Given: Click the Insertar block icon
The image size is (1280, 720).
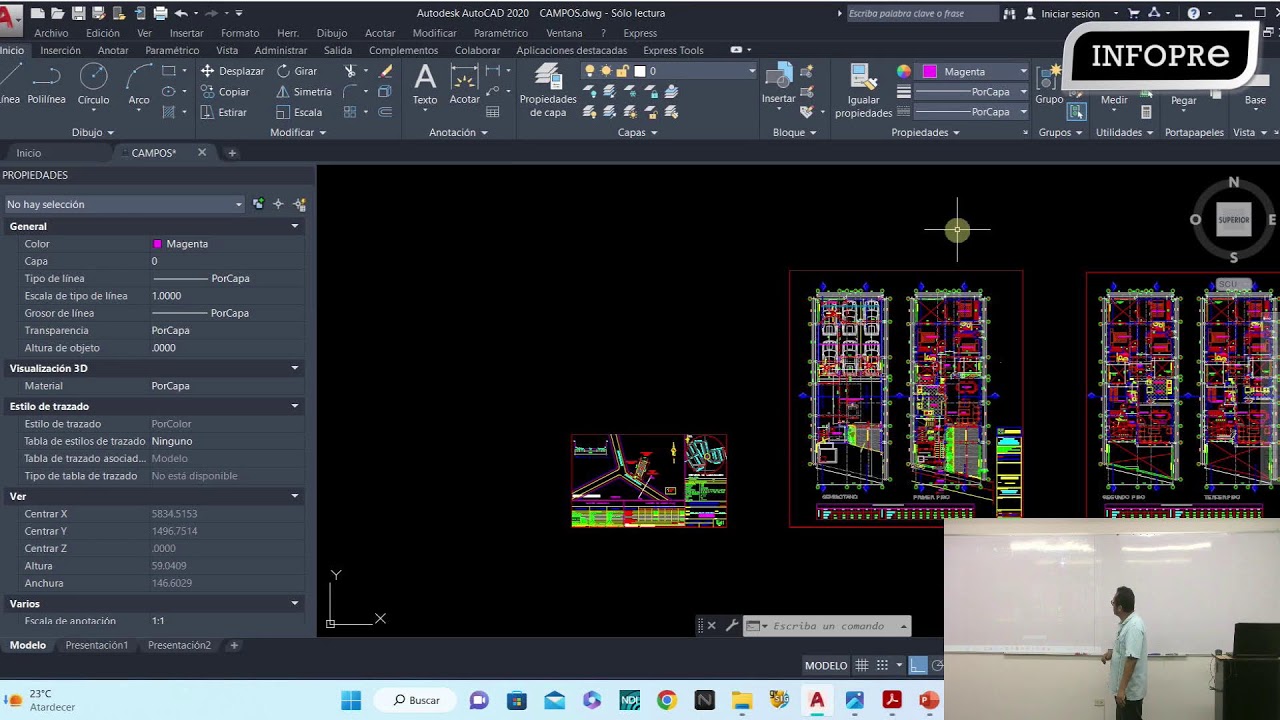Looking at the screenshot, I should 778,84.
